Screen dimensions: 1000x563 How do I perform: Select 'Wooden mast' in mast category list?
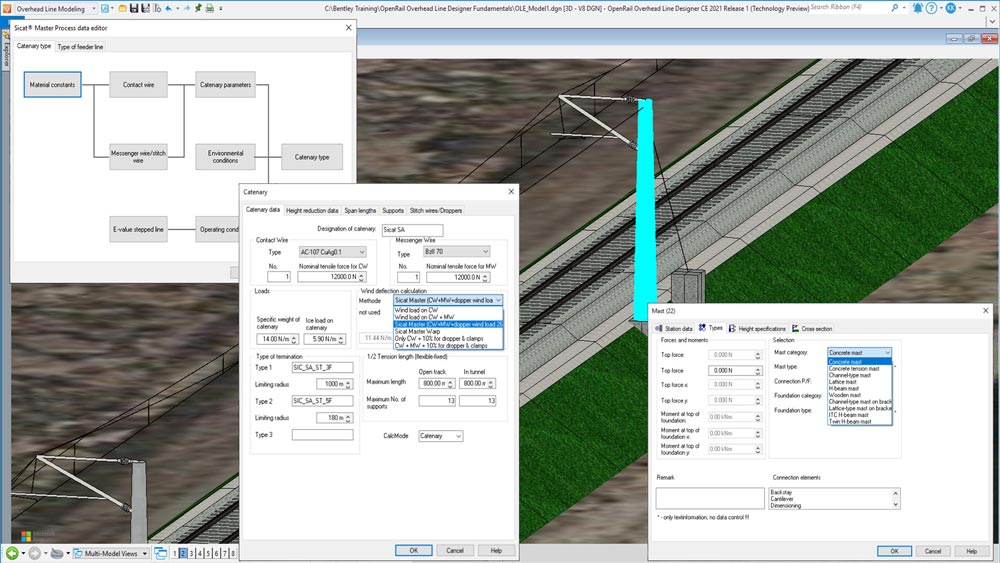tap(860, 395)
